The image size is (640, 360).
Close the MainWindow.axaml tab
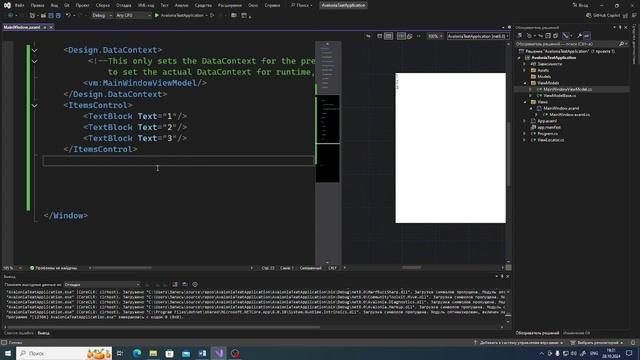point(51,27)
